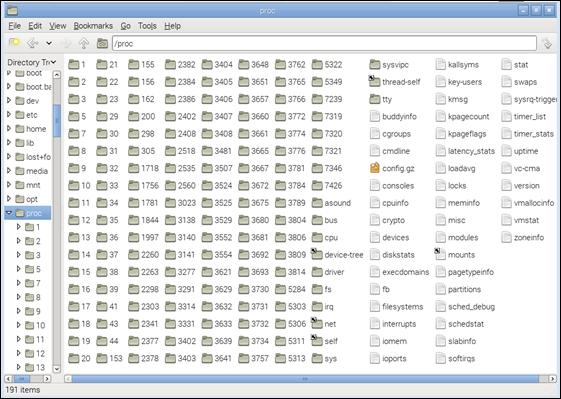Select the cpuinfo file icon
561x399 pixels.
click(375, 203)
